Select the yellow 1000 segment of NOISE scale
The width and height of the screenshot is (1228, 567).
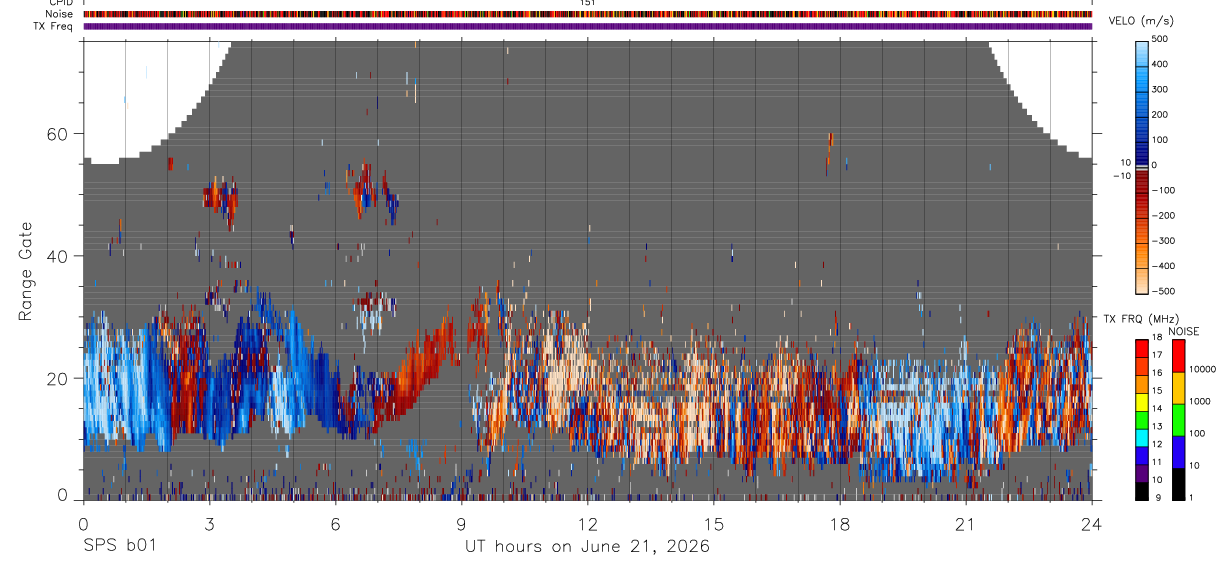pyautogui.click(x=1178, y=387)
